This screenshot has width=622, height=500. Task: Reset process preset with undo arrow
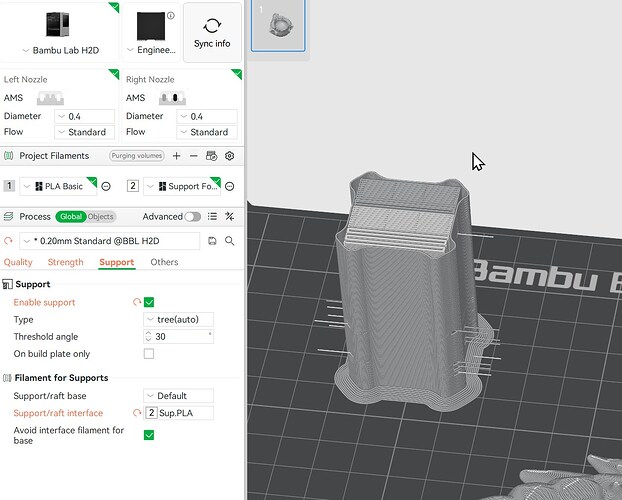click(x=8, y=241)
